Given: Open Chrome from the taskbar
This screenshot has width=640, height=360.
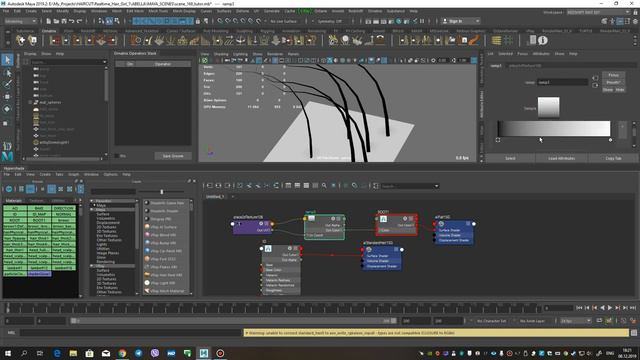Looking at the screenshot, I should tap(122, 353).
